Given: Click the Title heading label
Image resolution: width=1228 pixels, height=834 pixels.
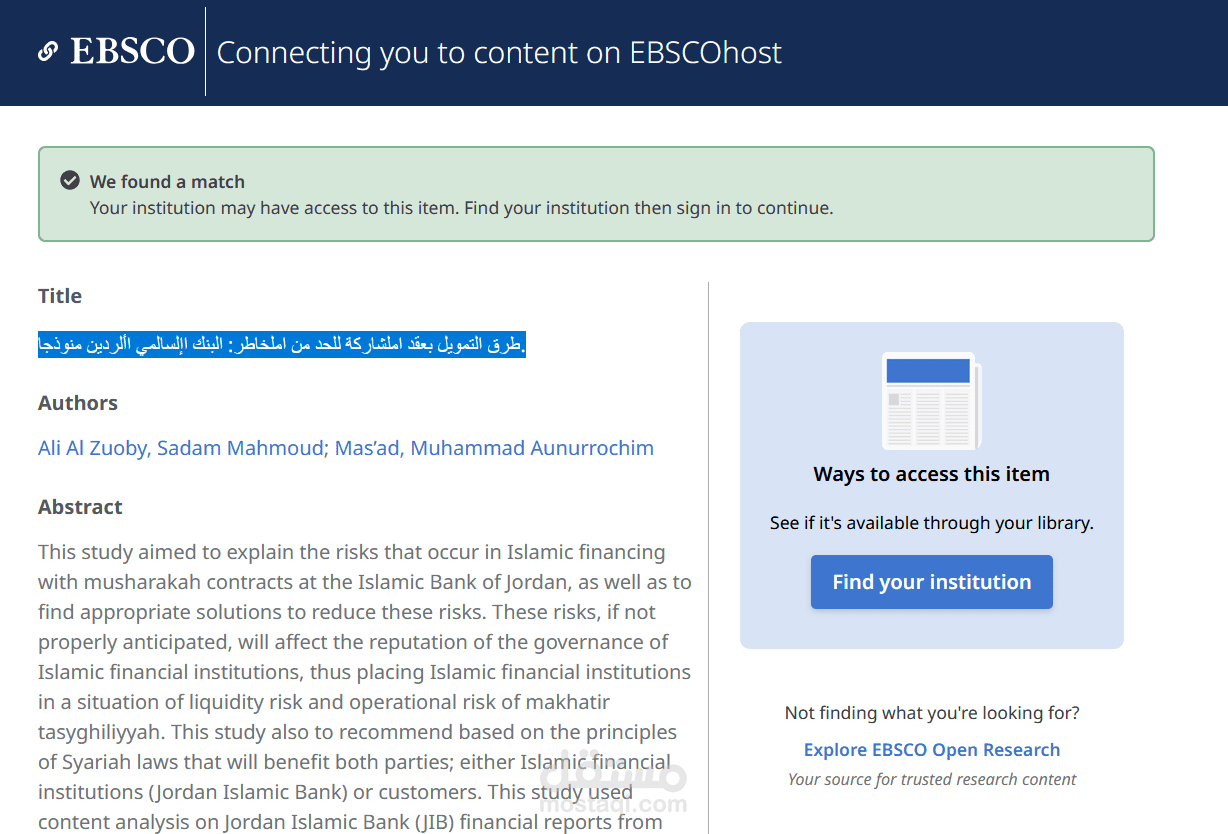Looking at the screenshot, I should tap(60, 296).
